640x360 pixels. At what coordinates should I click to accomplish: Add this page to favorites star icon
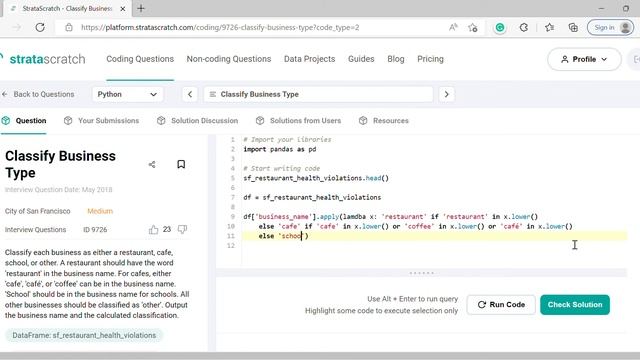pos(473,27)
